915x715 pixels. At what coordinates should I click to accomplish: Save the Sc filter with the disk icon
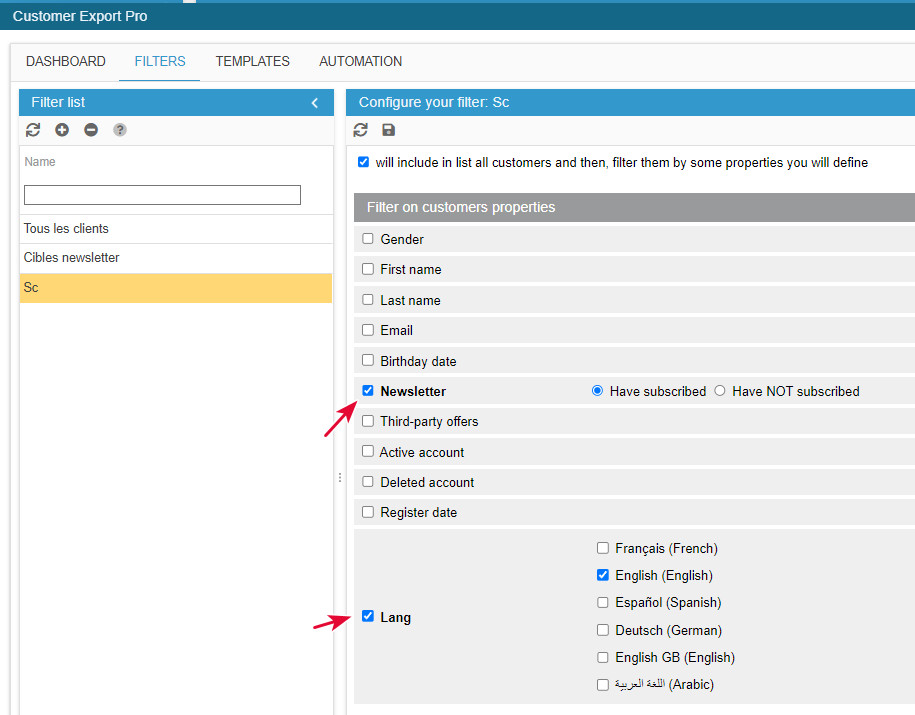click(x=388, y=129)
